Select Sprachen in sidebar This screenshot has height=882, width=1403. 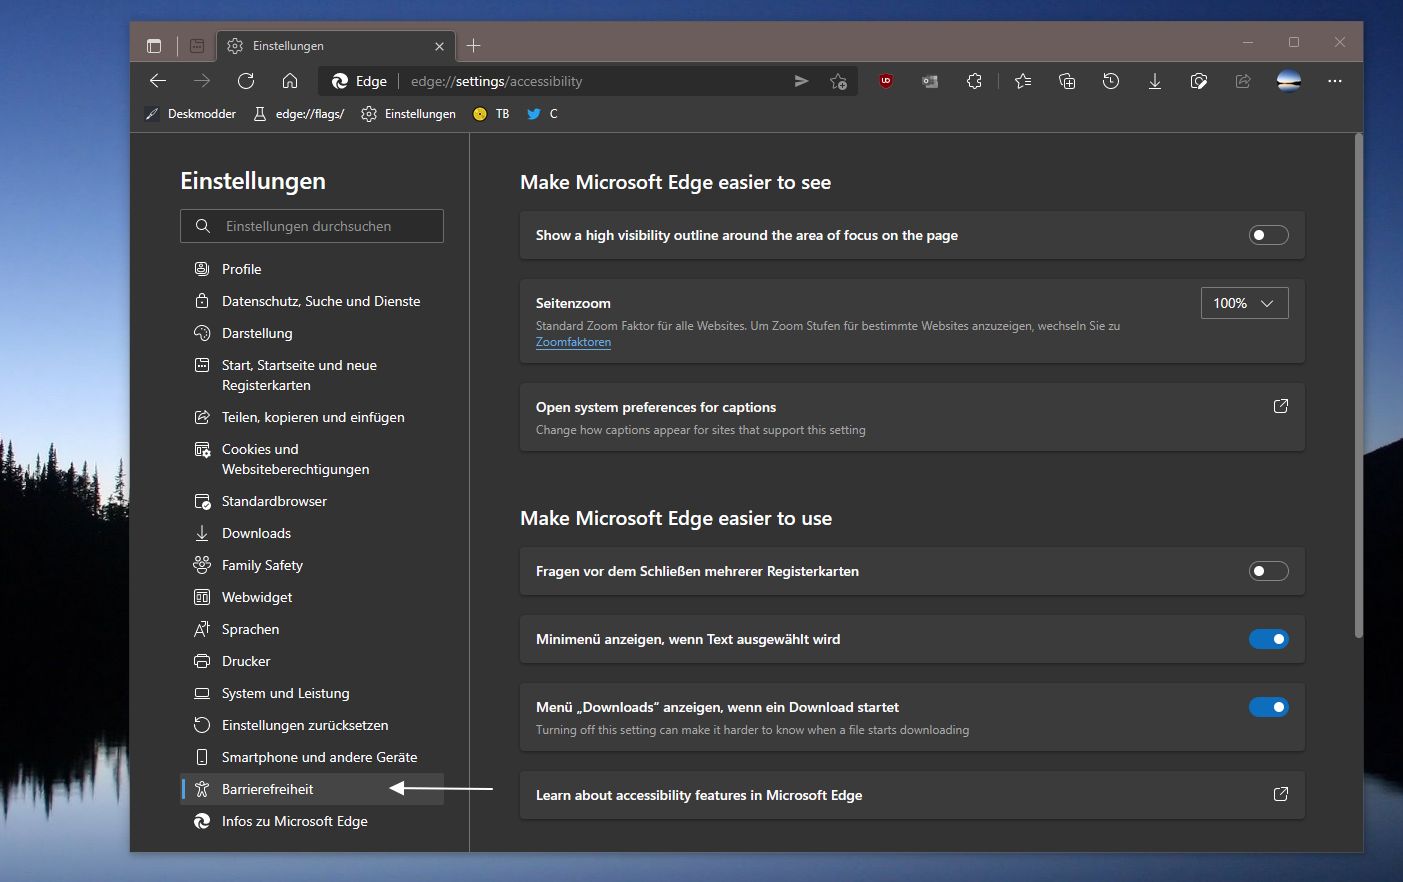pos(312,629)
